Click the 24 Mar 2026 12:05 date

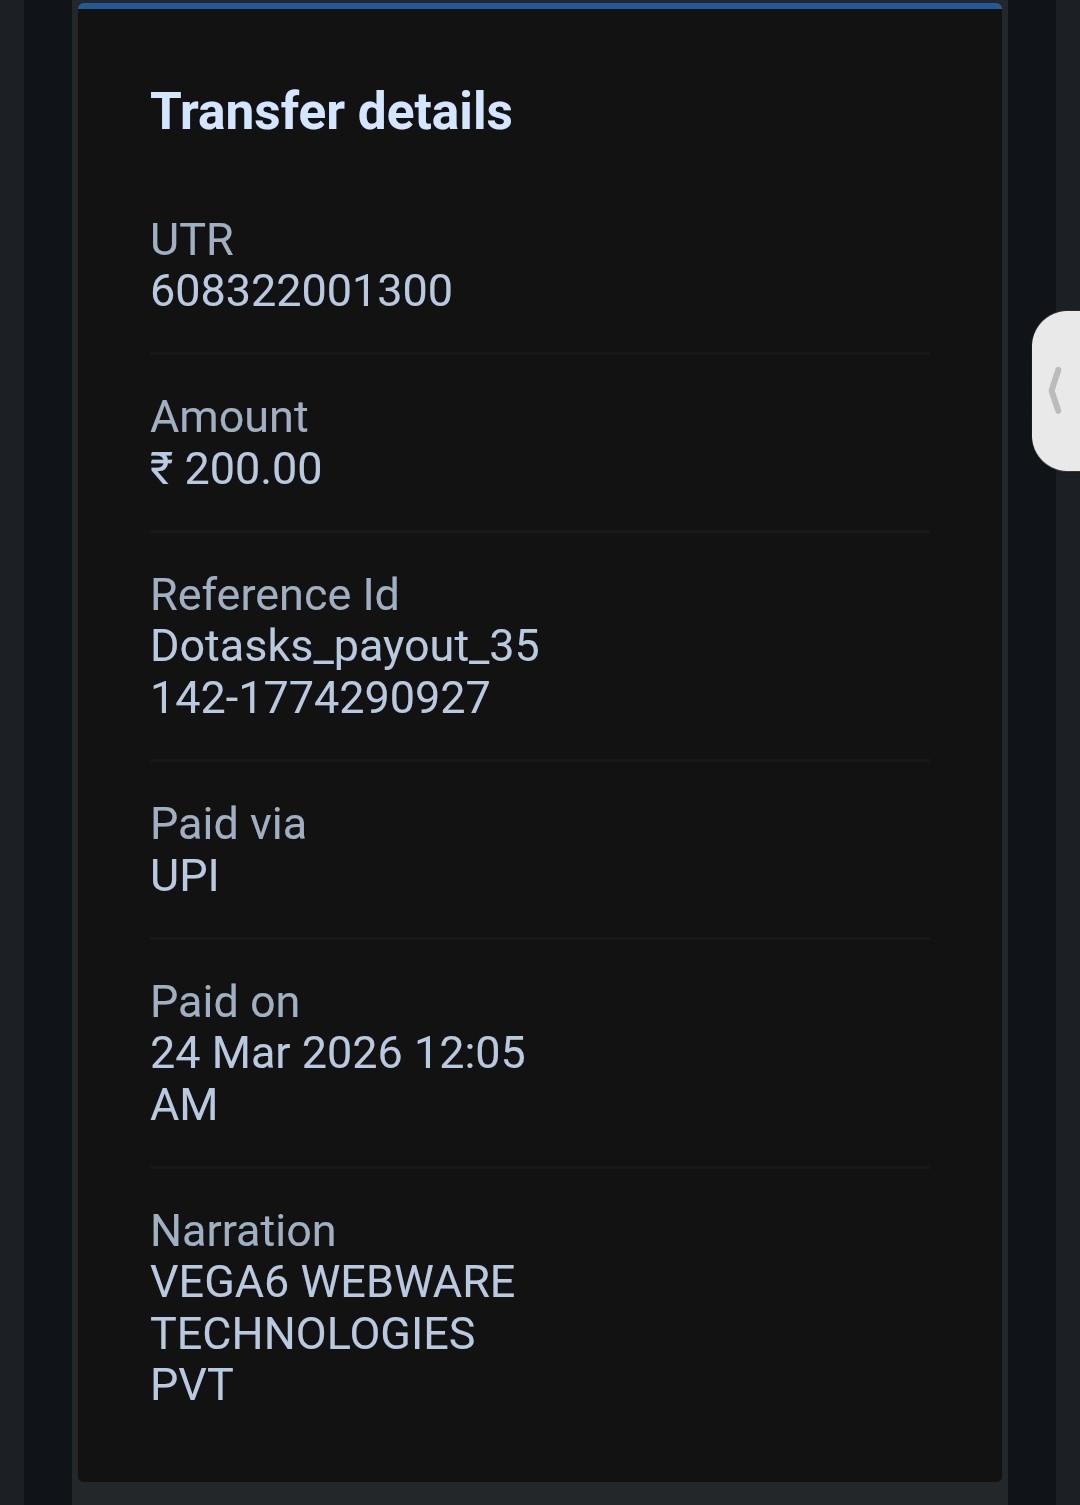click(338, 1053)
